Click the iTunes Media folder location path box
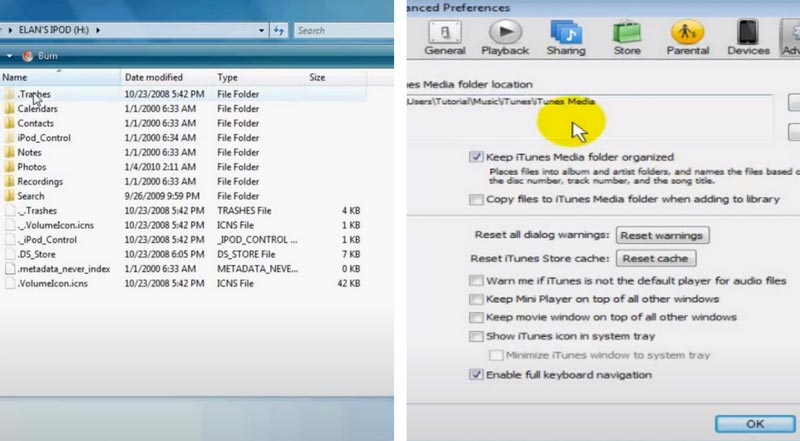The width and height of the screenshot is (800, 441). 589,116
